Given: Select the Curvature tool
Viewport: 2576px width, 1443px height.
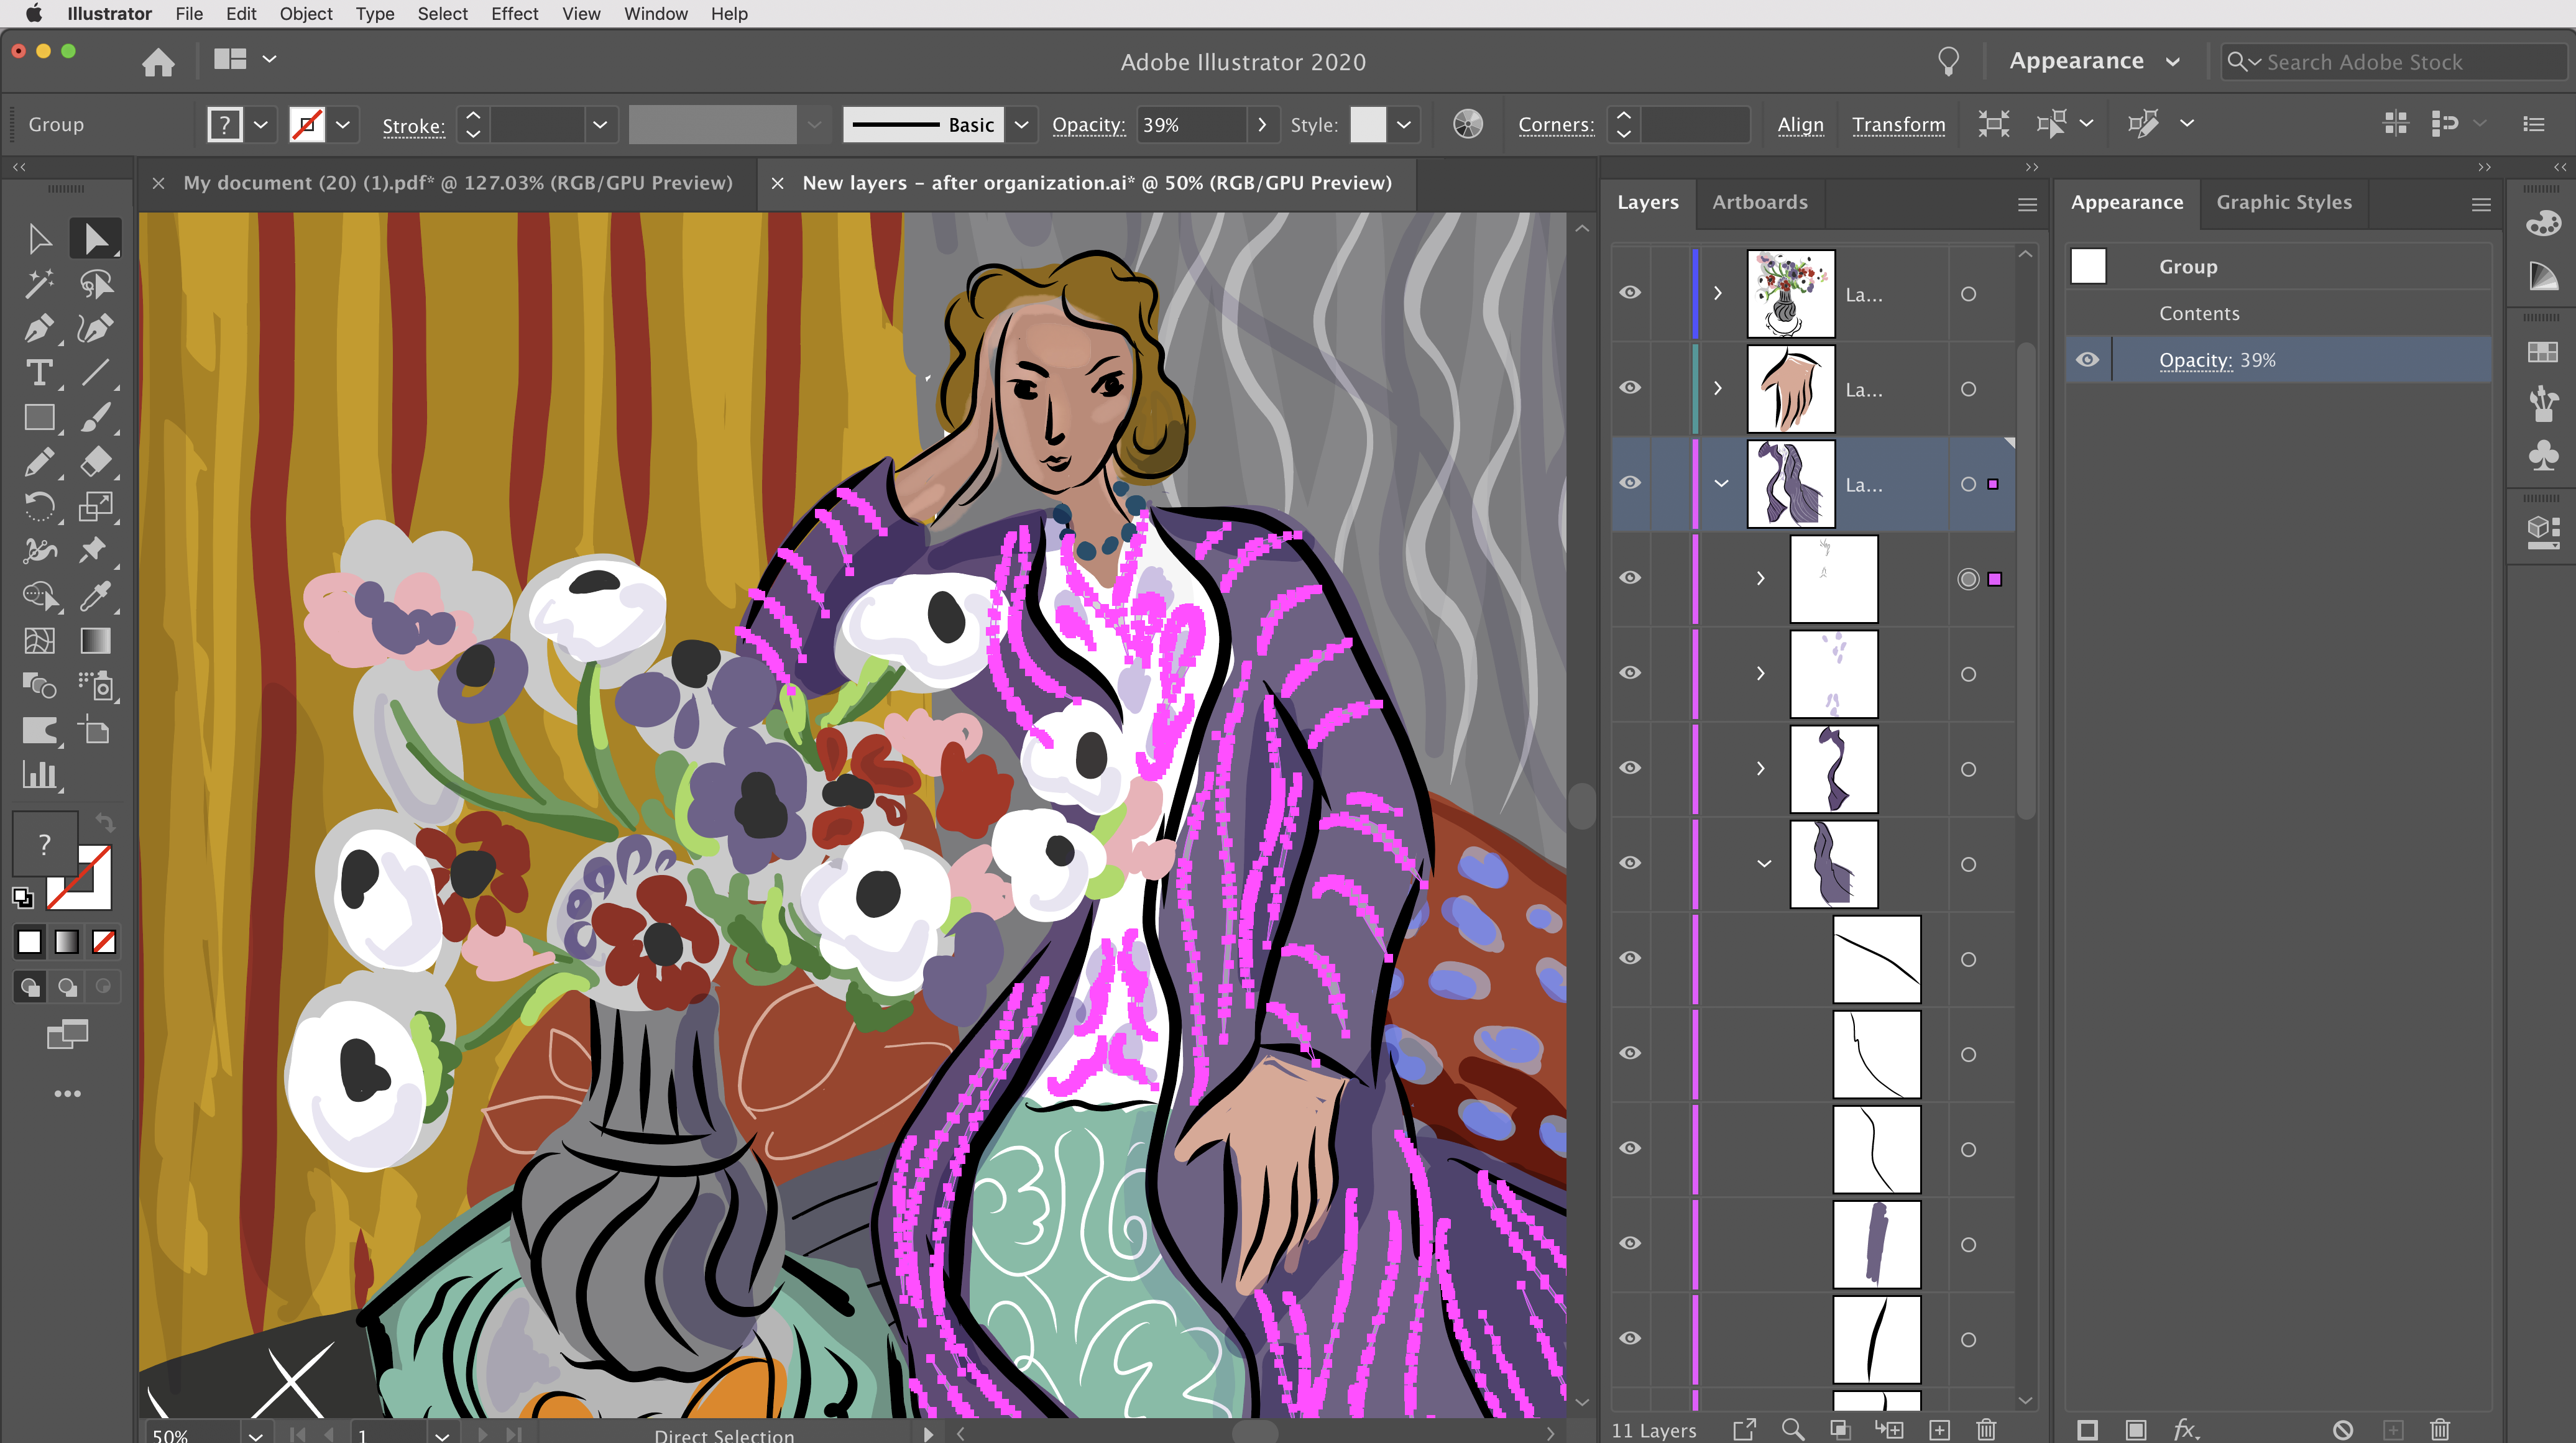Looking at the screenshot, I should click(95, 328).
